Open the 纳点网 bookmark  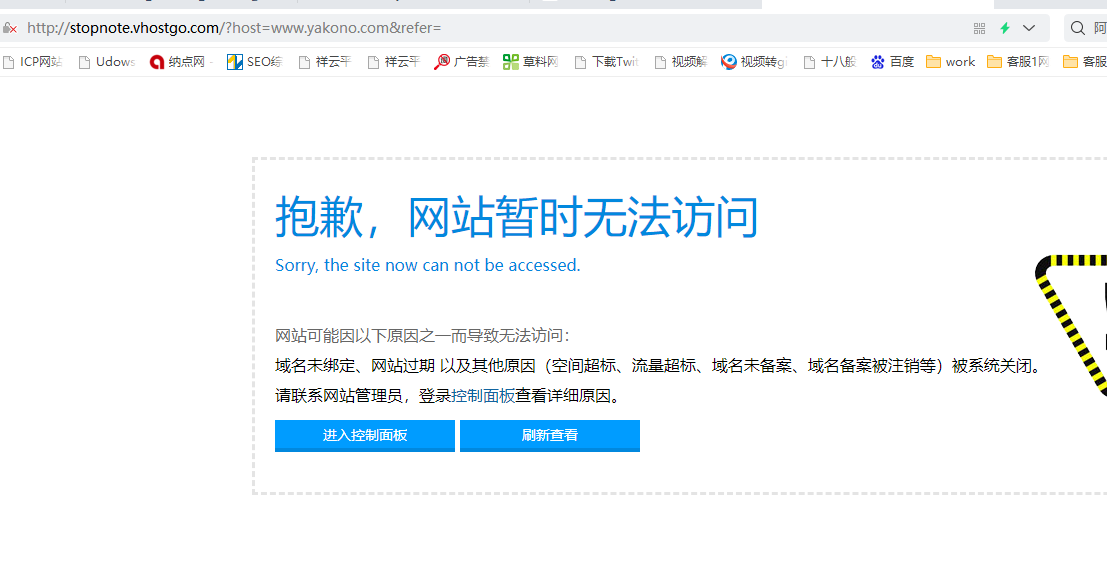click(x=182, y=62)
